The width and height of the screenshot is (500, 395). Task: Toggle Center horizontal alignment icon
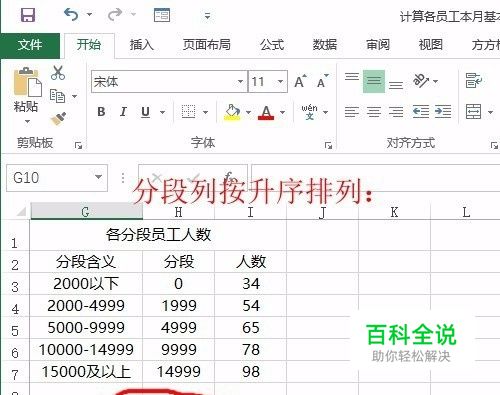(x=374, y=112)
